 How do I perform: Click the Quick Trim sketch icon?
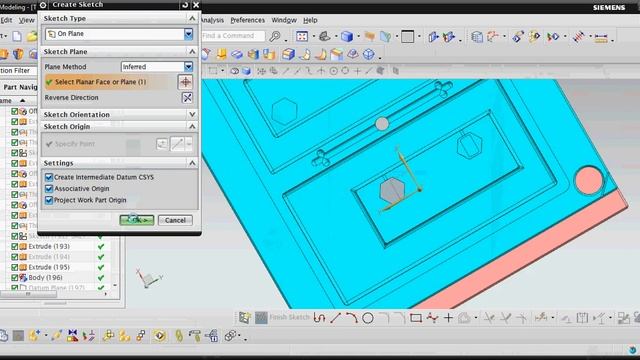click(489, 318)
